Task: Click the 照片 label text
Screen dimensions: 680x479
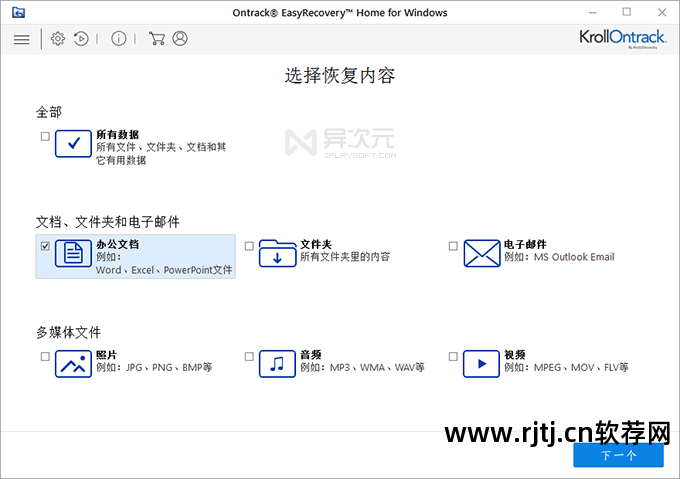Action: point(107,355)
